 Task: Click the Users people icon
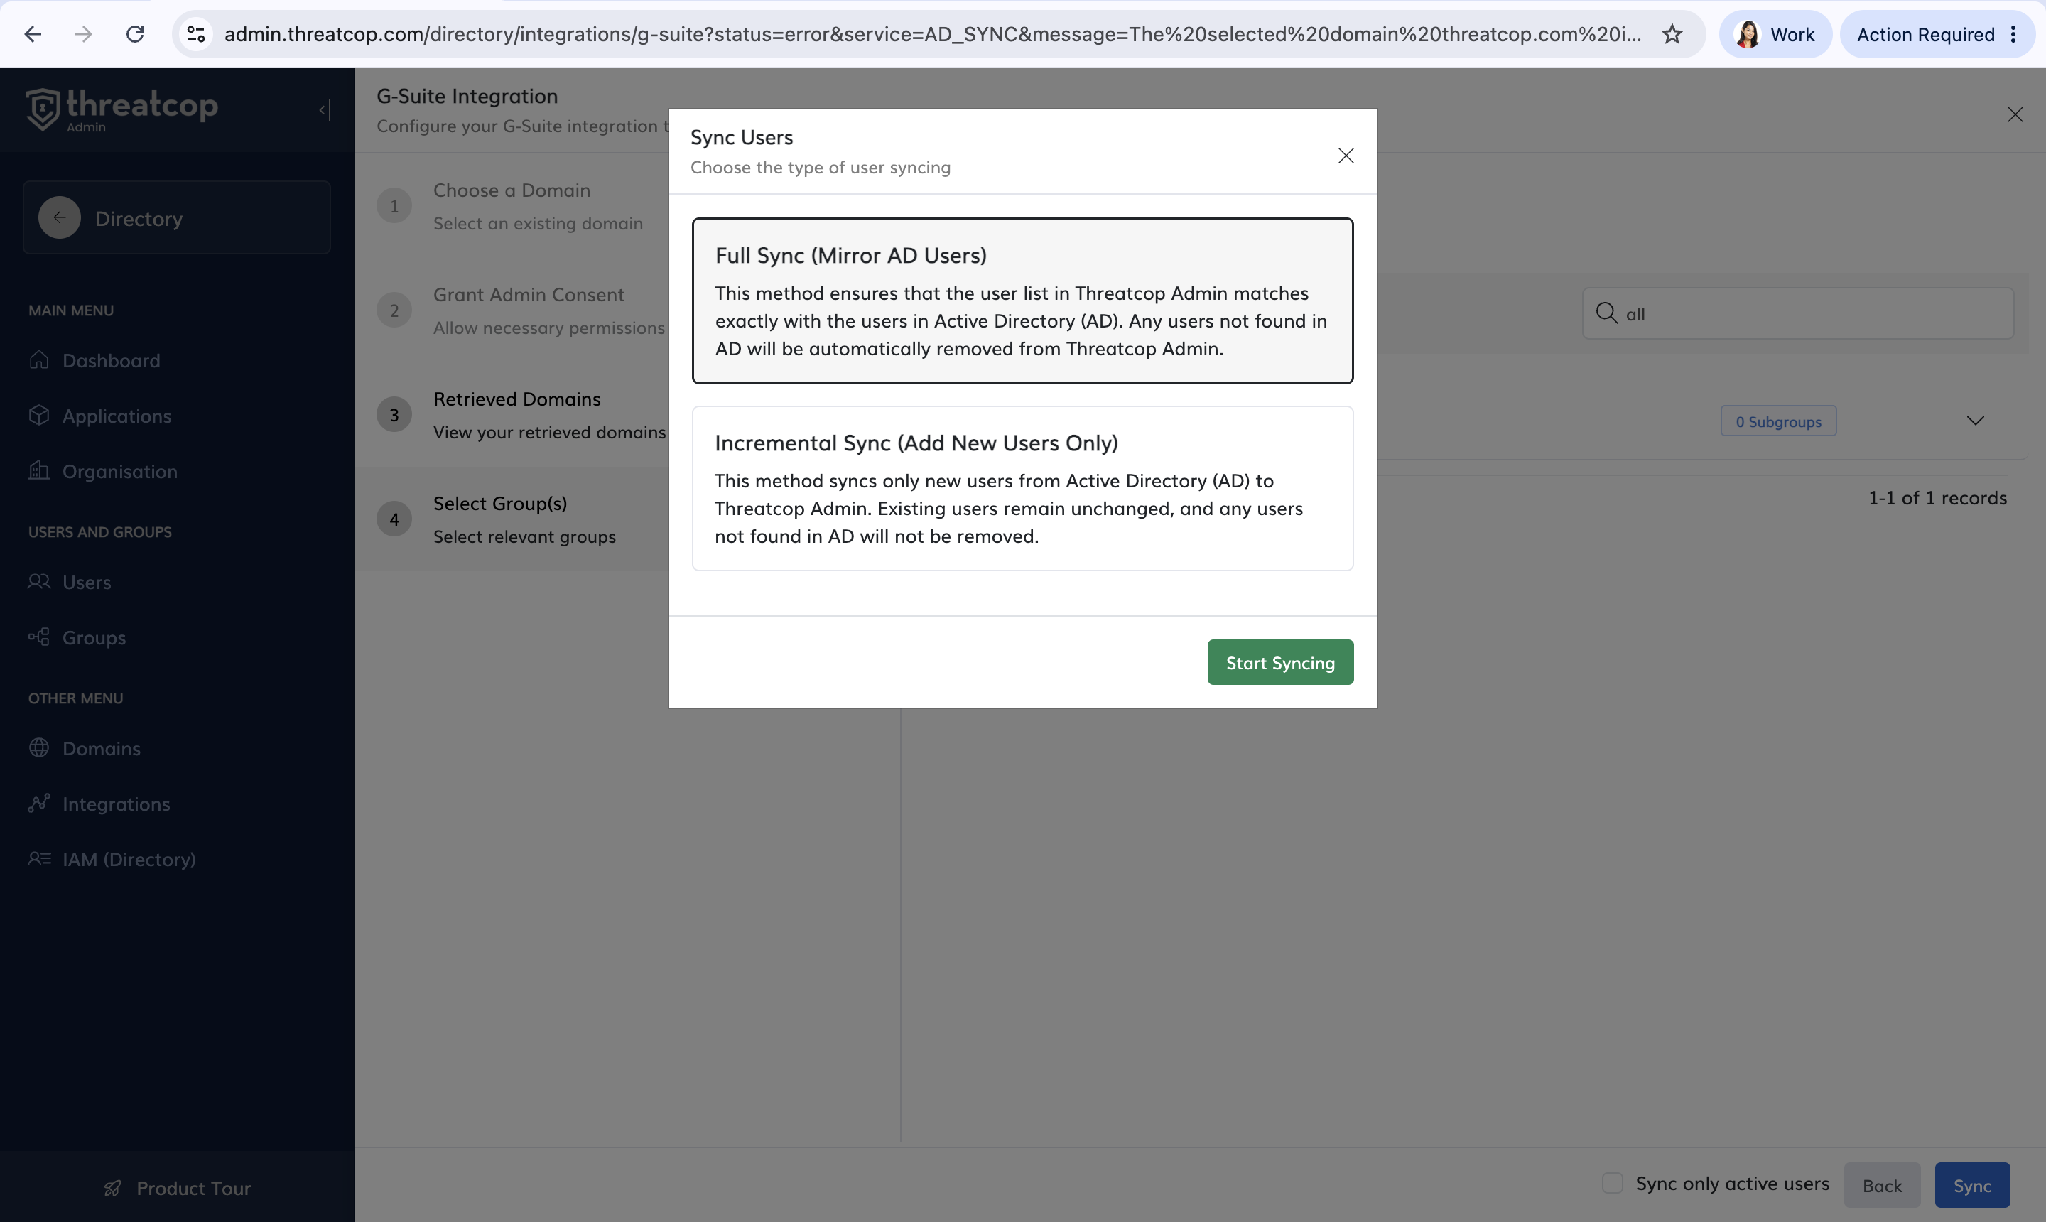(x=39, y=581)
